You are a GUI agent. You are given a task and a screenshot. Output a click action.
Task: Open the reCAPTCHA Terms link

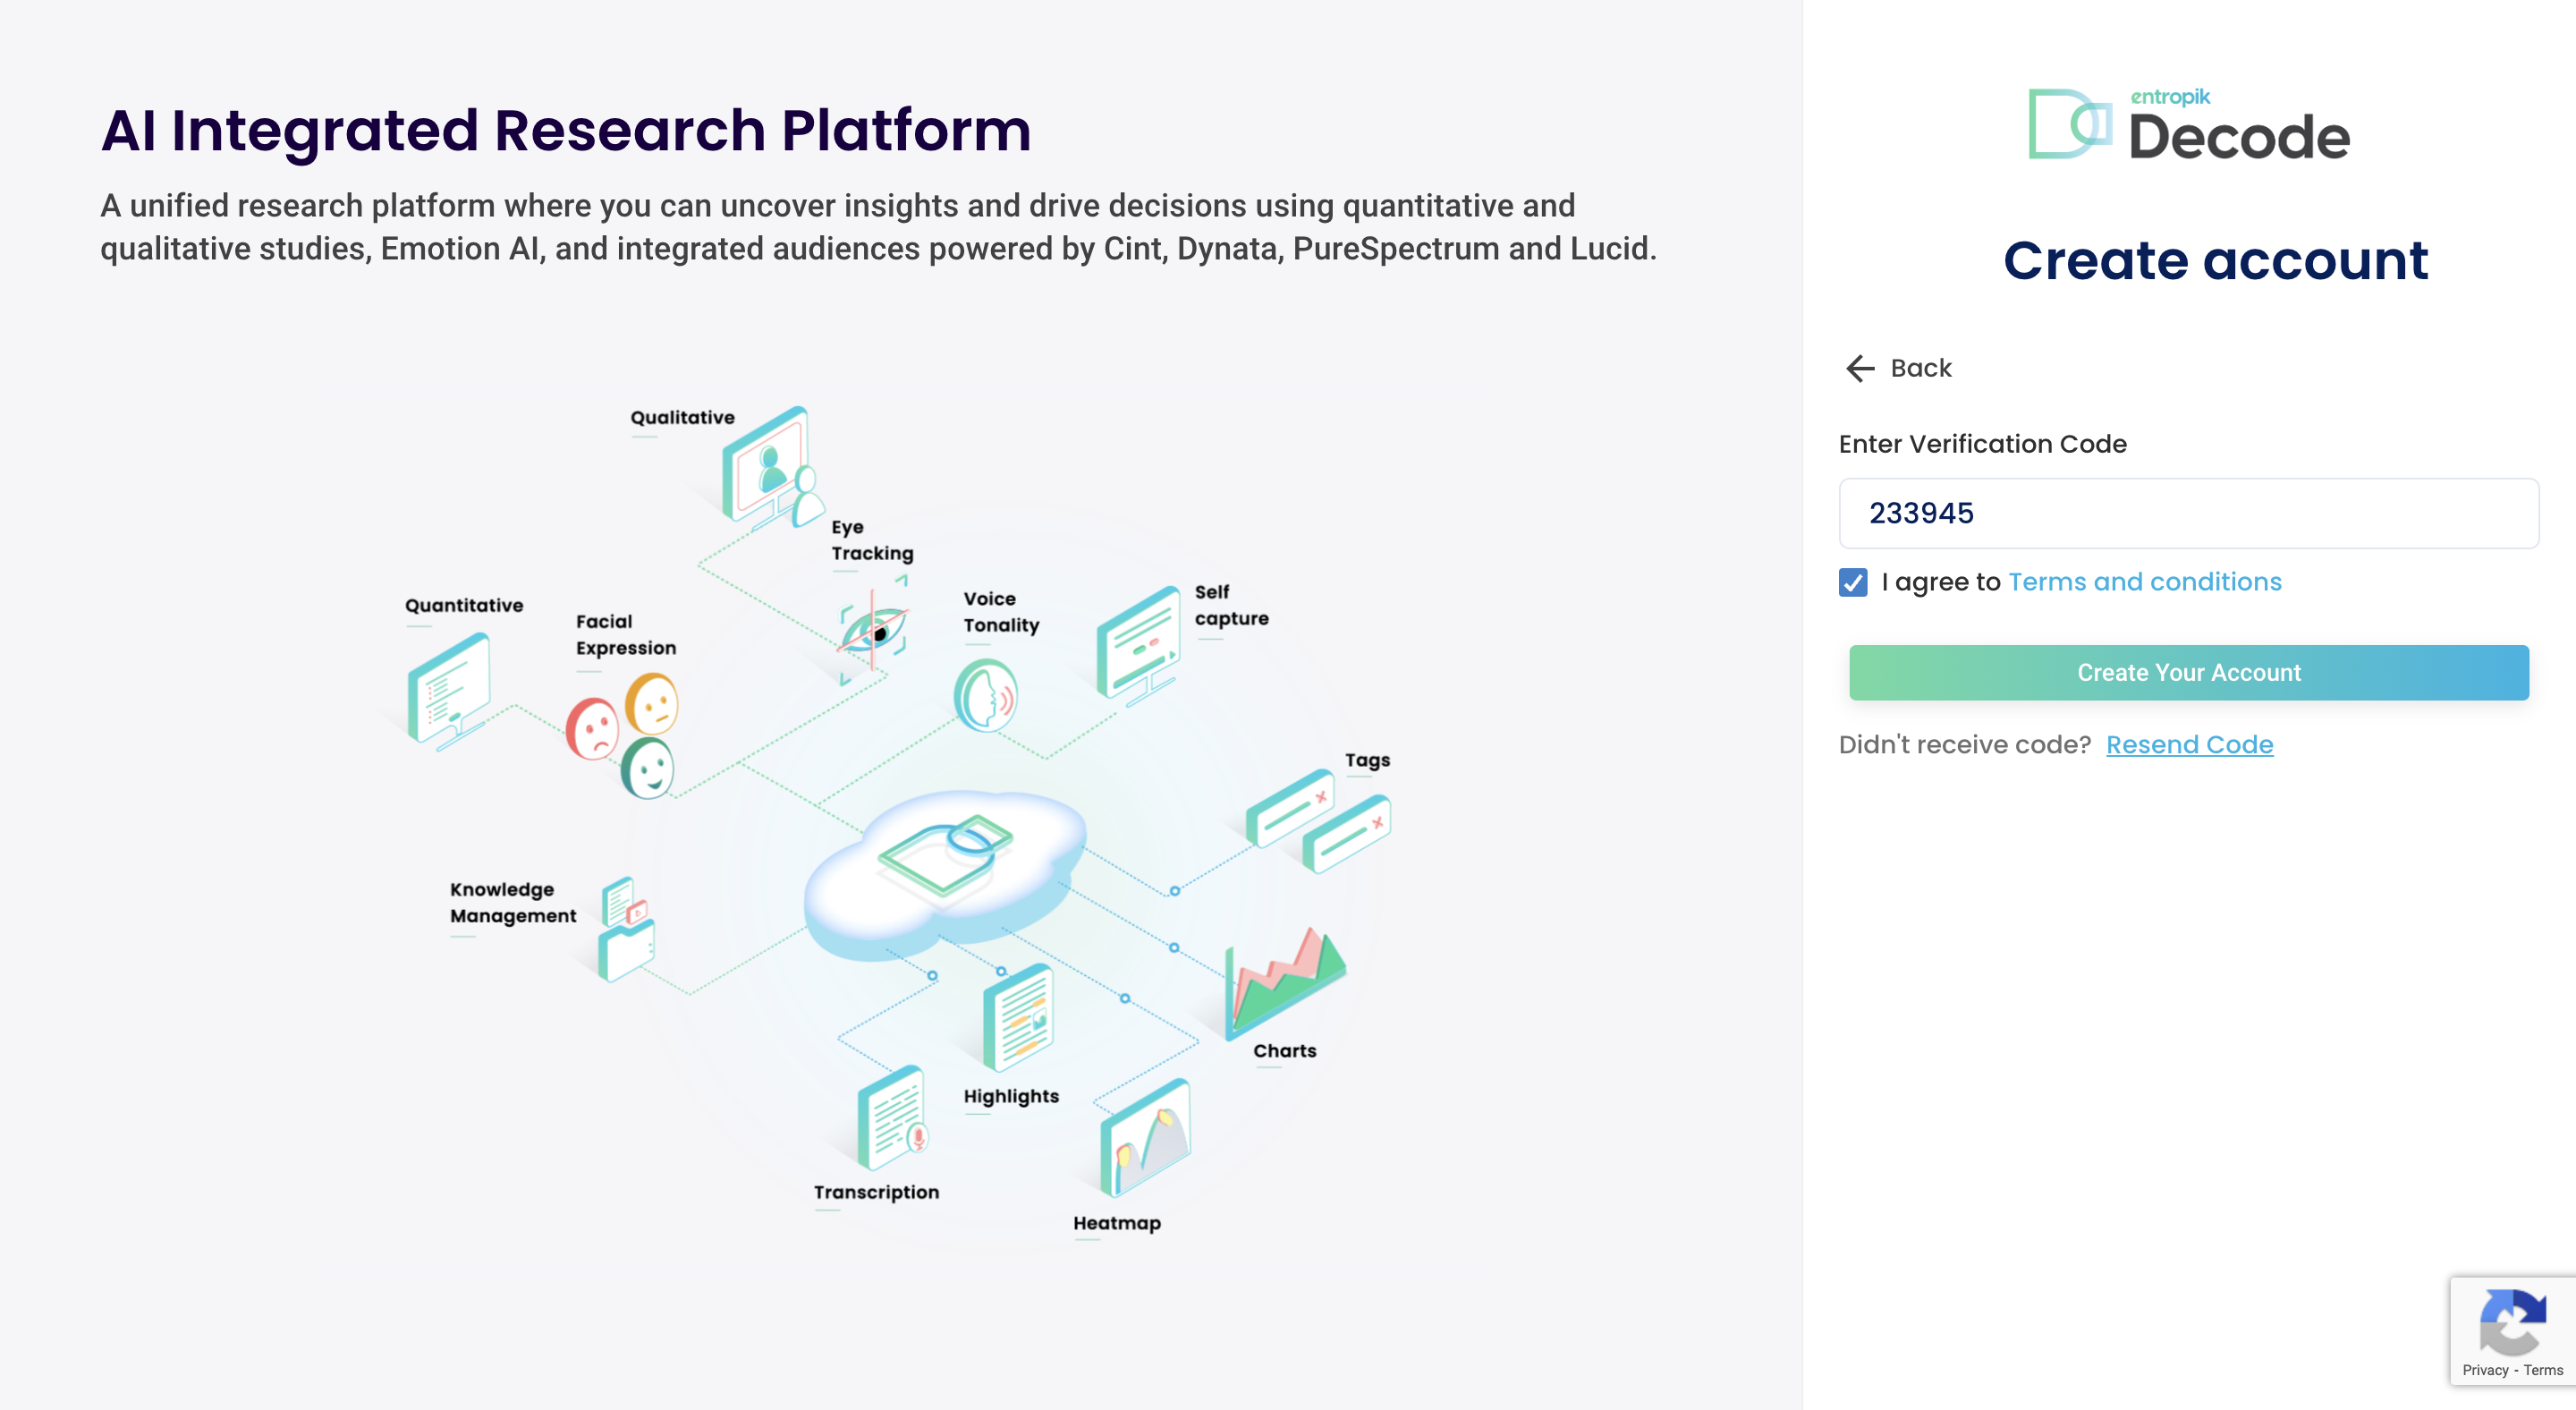tap(2542, 1370)
